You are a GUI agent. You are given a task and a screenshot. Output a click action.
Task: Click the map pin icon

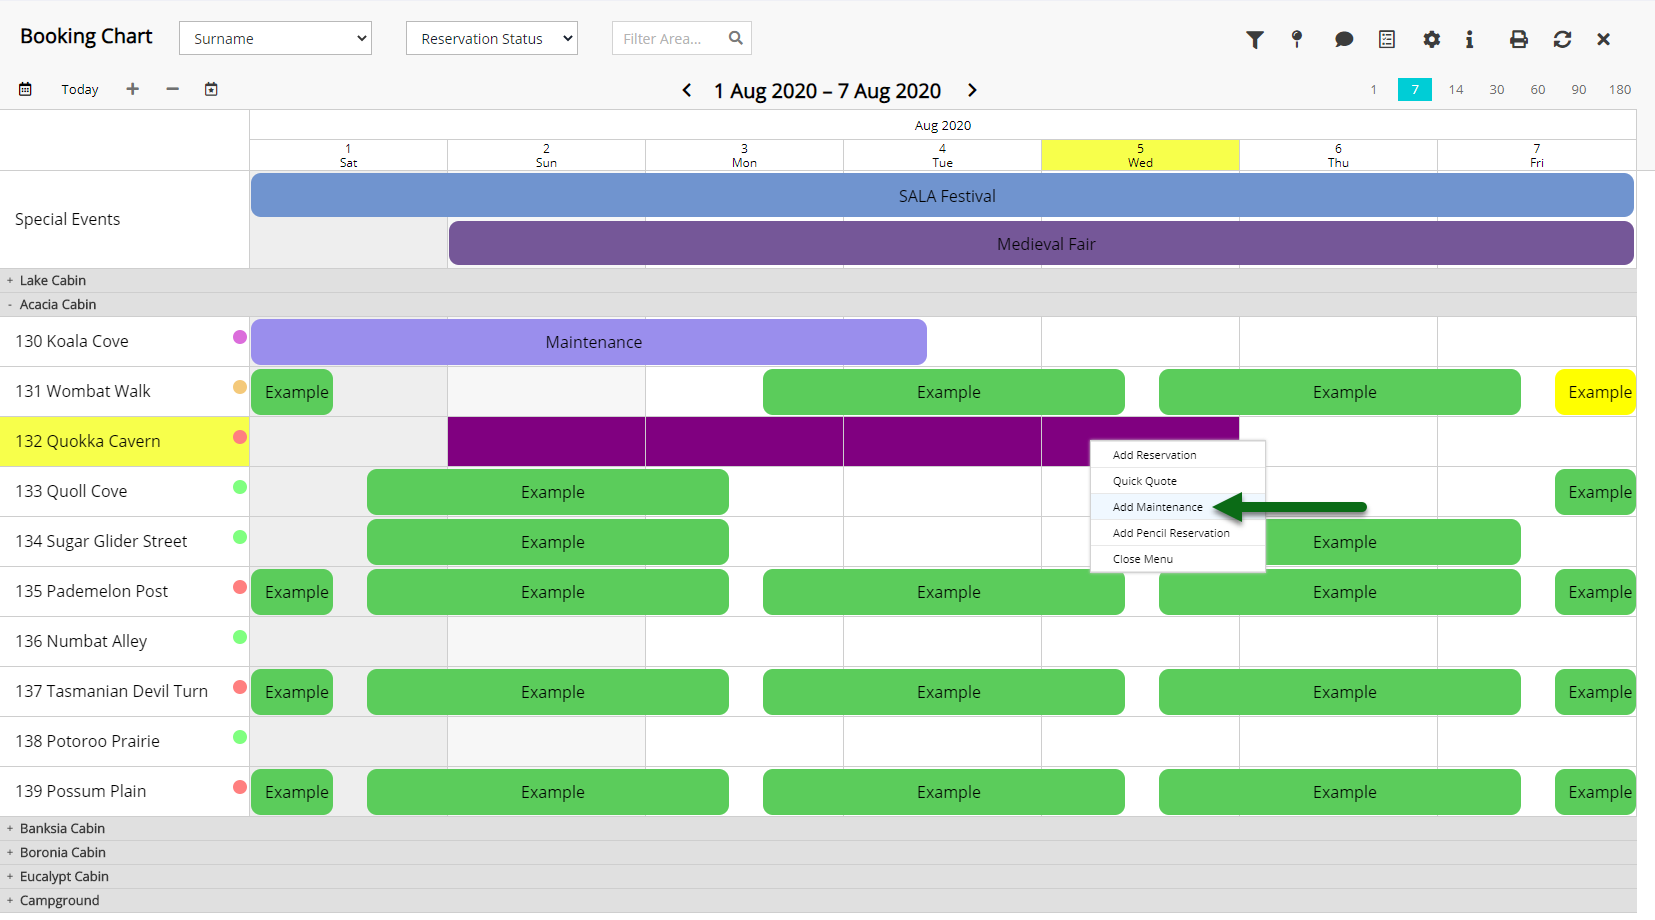tap(1297, 39)
